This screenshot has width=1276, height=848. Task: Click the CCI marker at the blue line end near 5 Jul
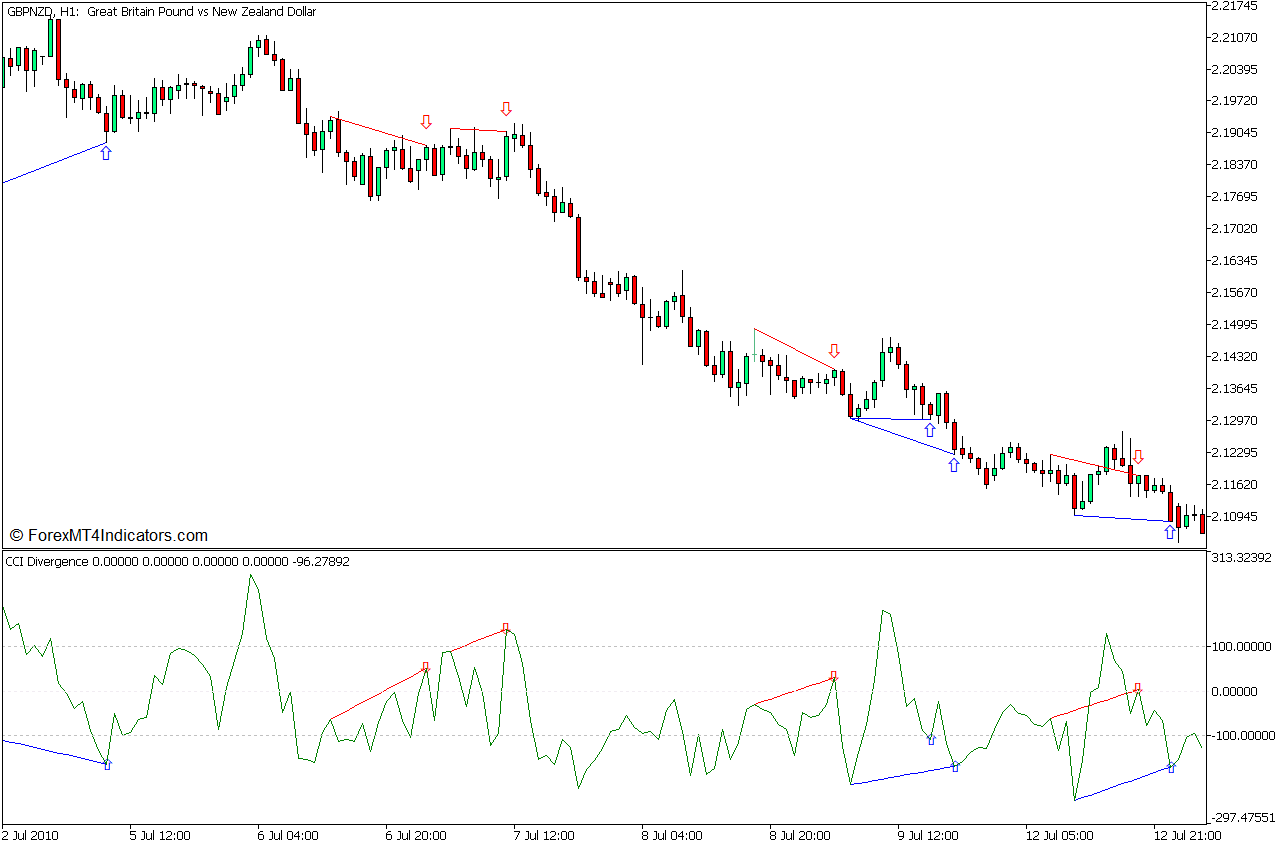[x=108, y=764]
